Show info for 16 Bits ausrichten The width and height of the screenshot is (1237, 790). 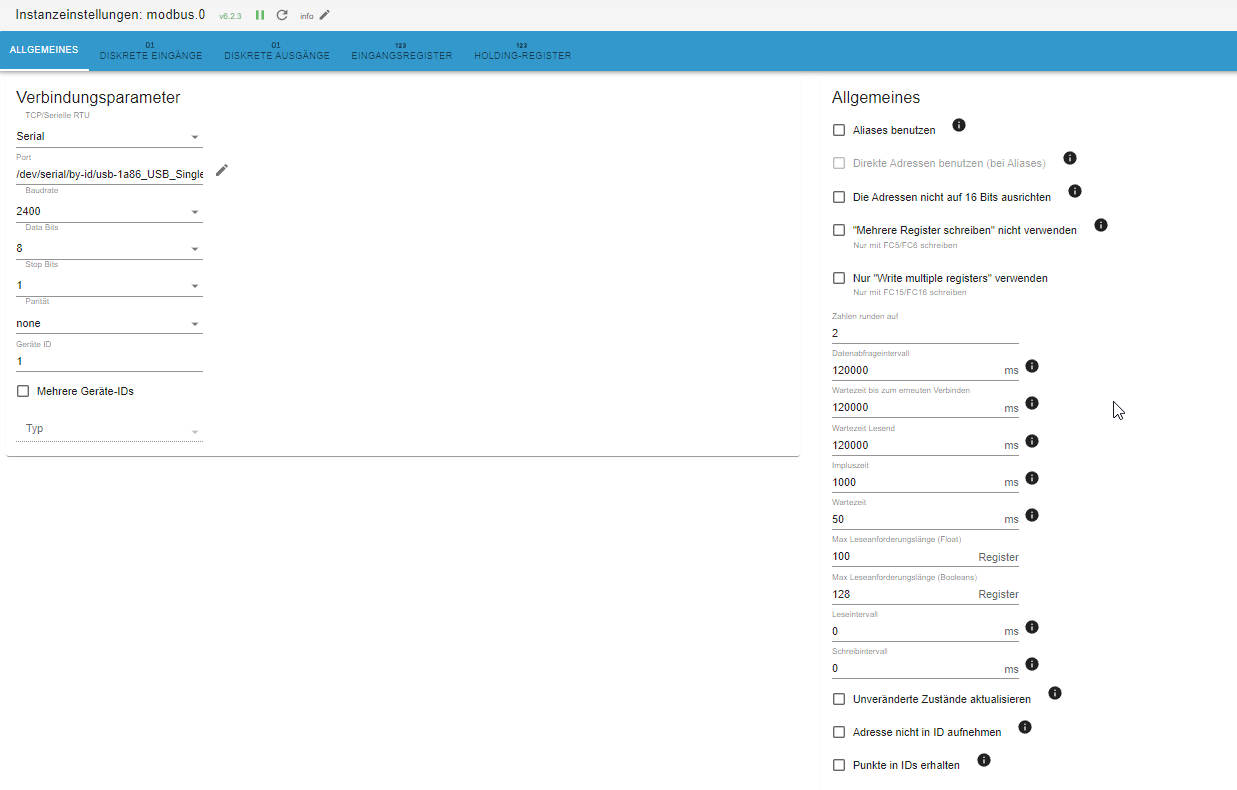click(x=1075, y=191)
